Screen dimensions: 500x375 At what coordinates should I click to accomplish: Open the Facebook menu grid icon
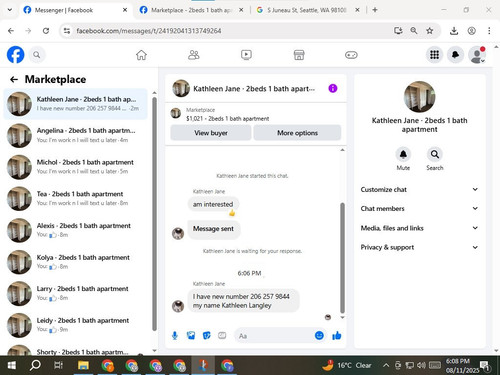click(434, 55)
